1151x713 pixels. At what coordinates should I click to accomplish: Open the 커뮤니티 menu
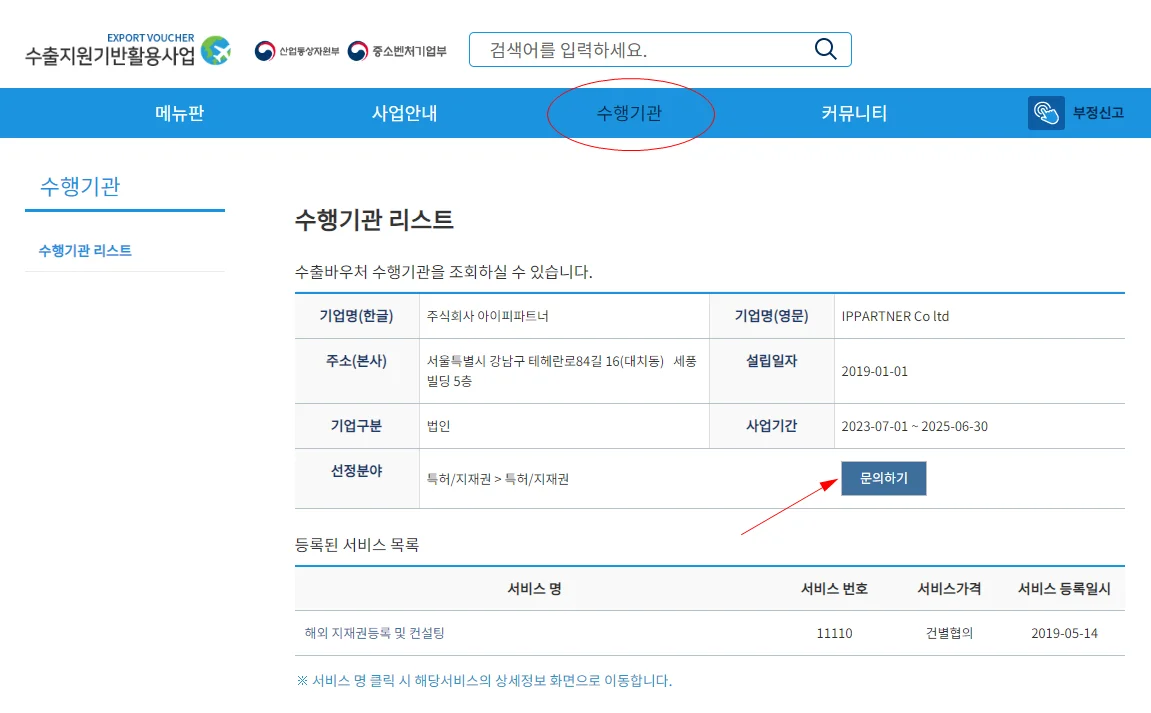[x=854, y=113]
